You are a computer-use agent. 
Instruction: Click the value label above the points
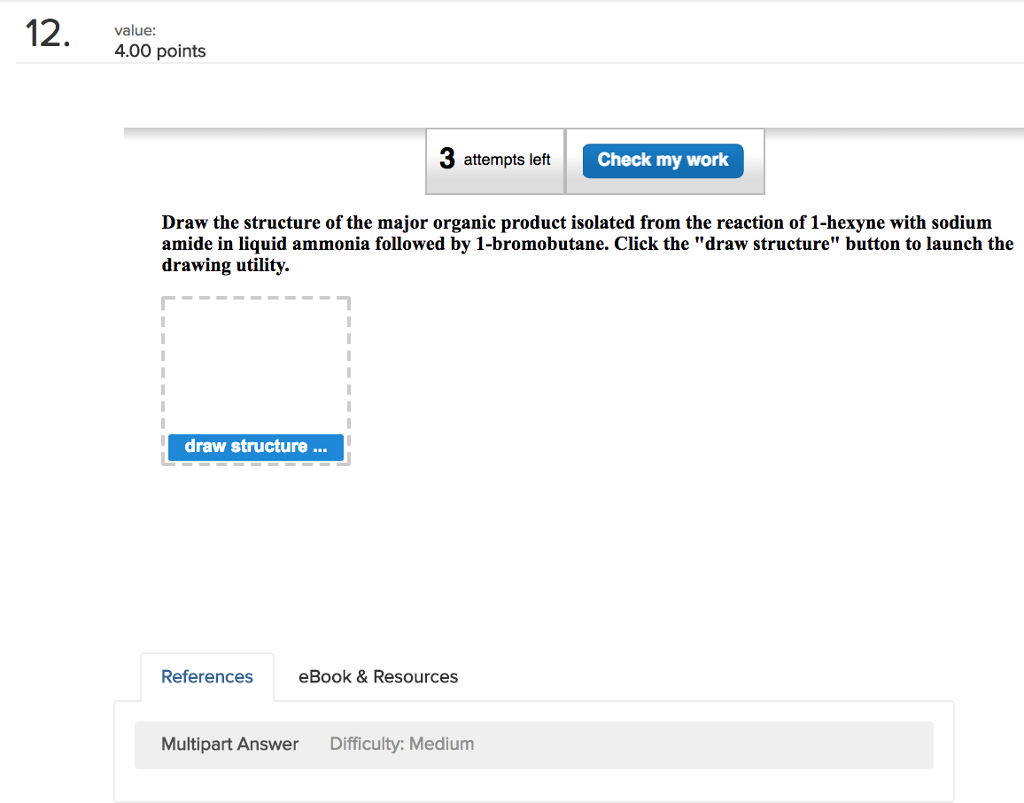(135, 30)
